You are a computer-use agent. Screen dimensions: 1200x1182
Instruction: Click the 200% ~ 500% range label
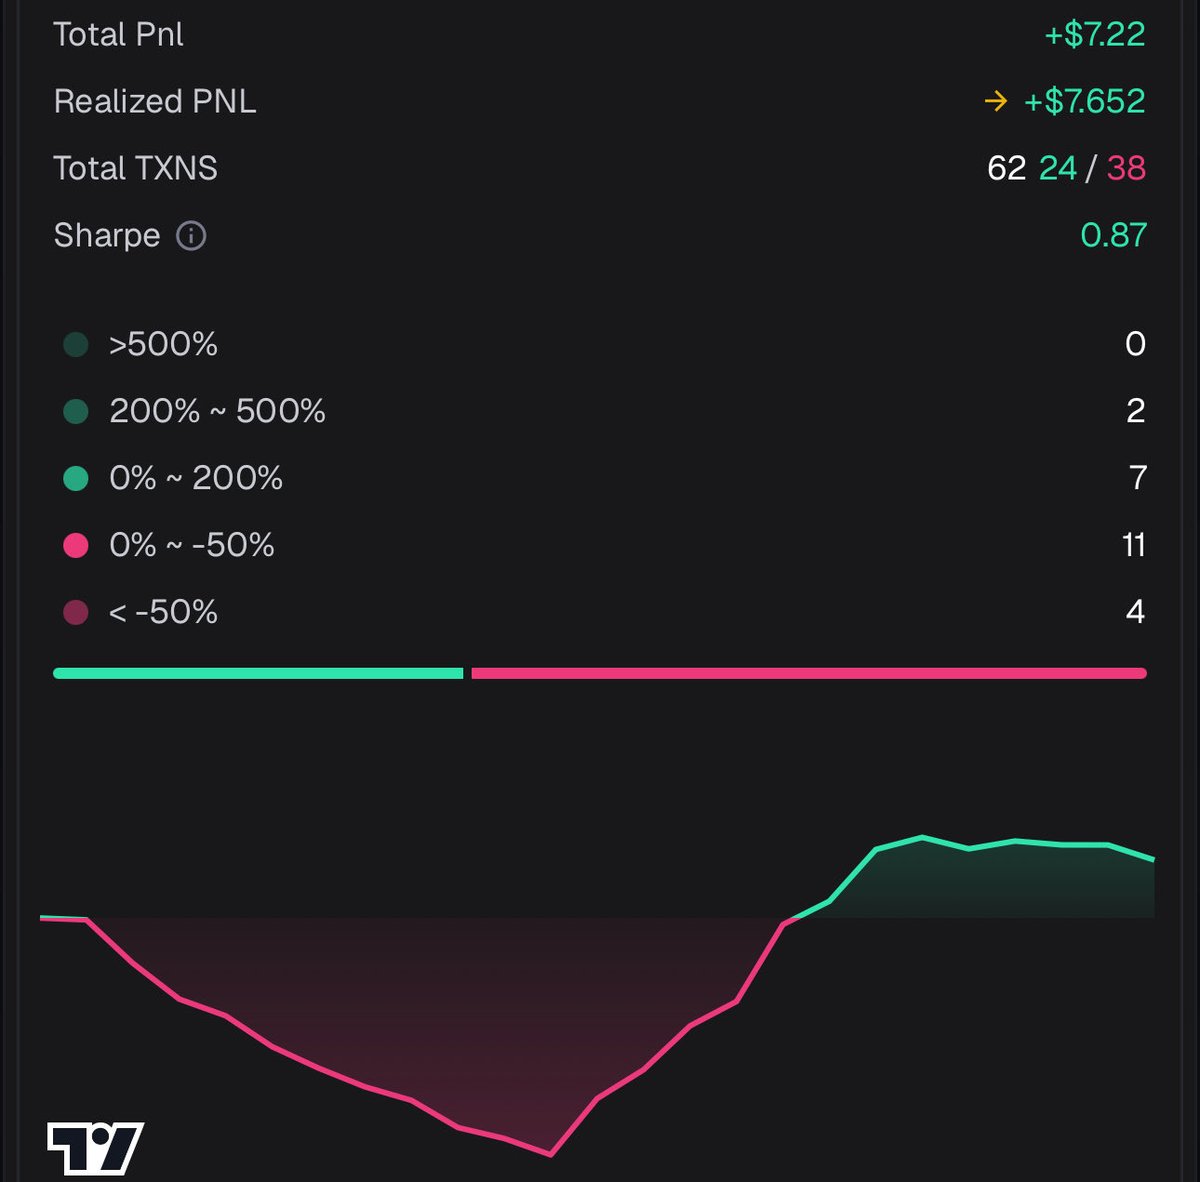[217, 412]
